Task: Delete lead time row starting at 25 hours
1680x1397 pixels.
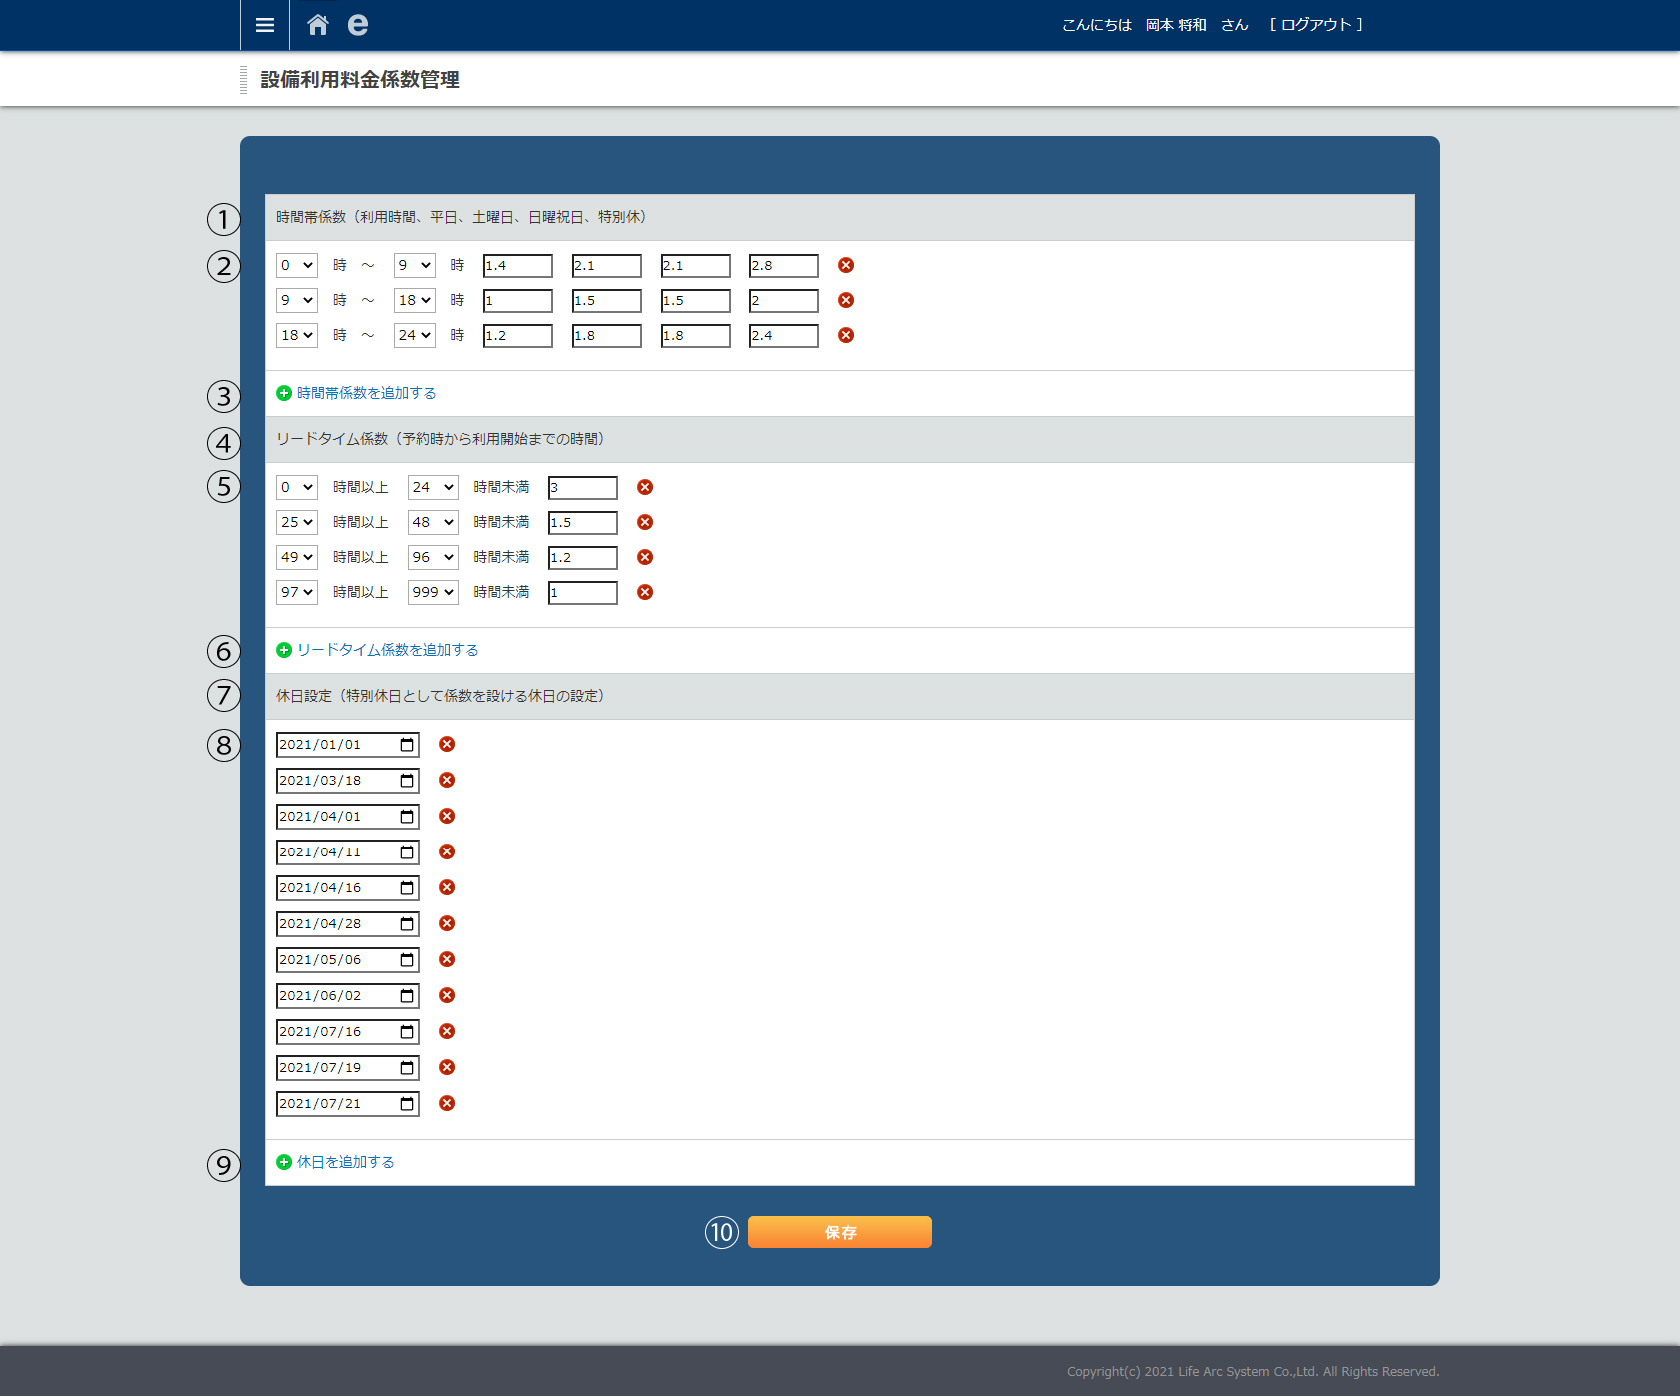Action: [x=645, y=522]
